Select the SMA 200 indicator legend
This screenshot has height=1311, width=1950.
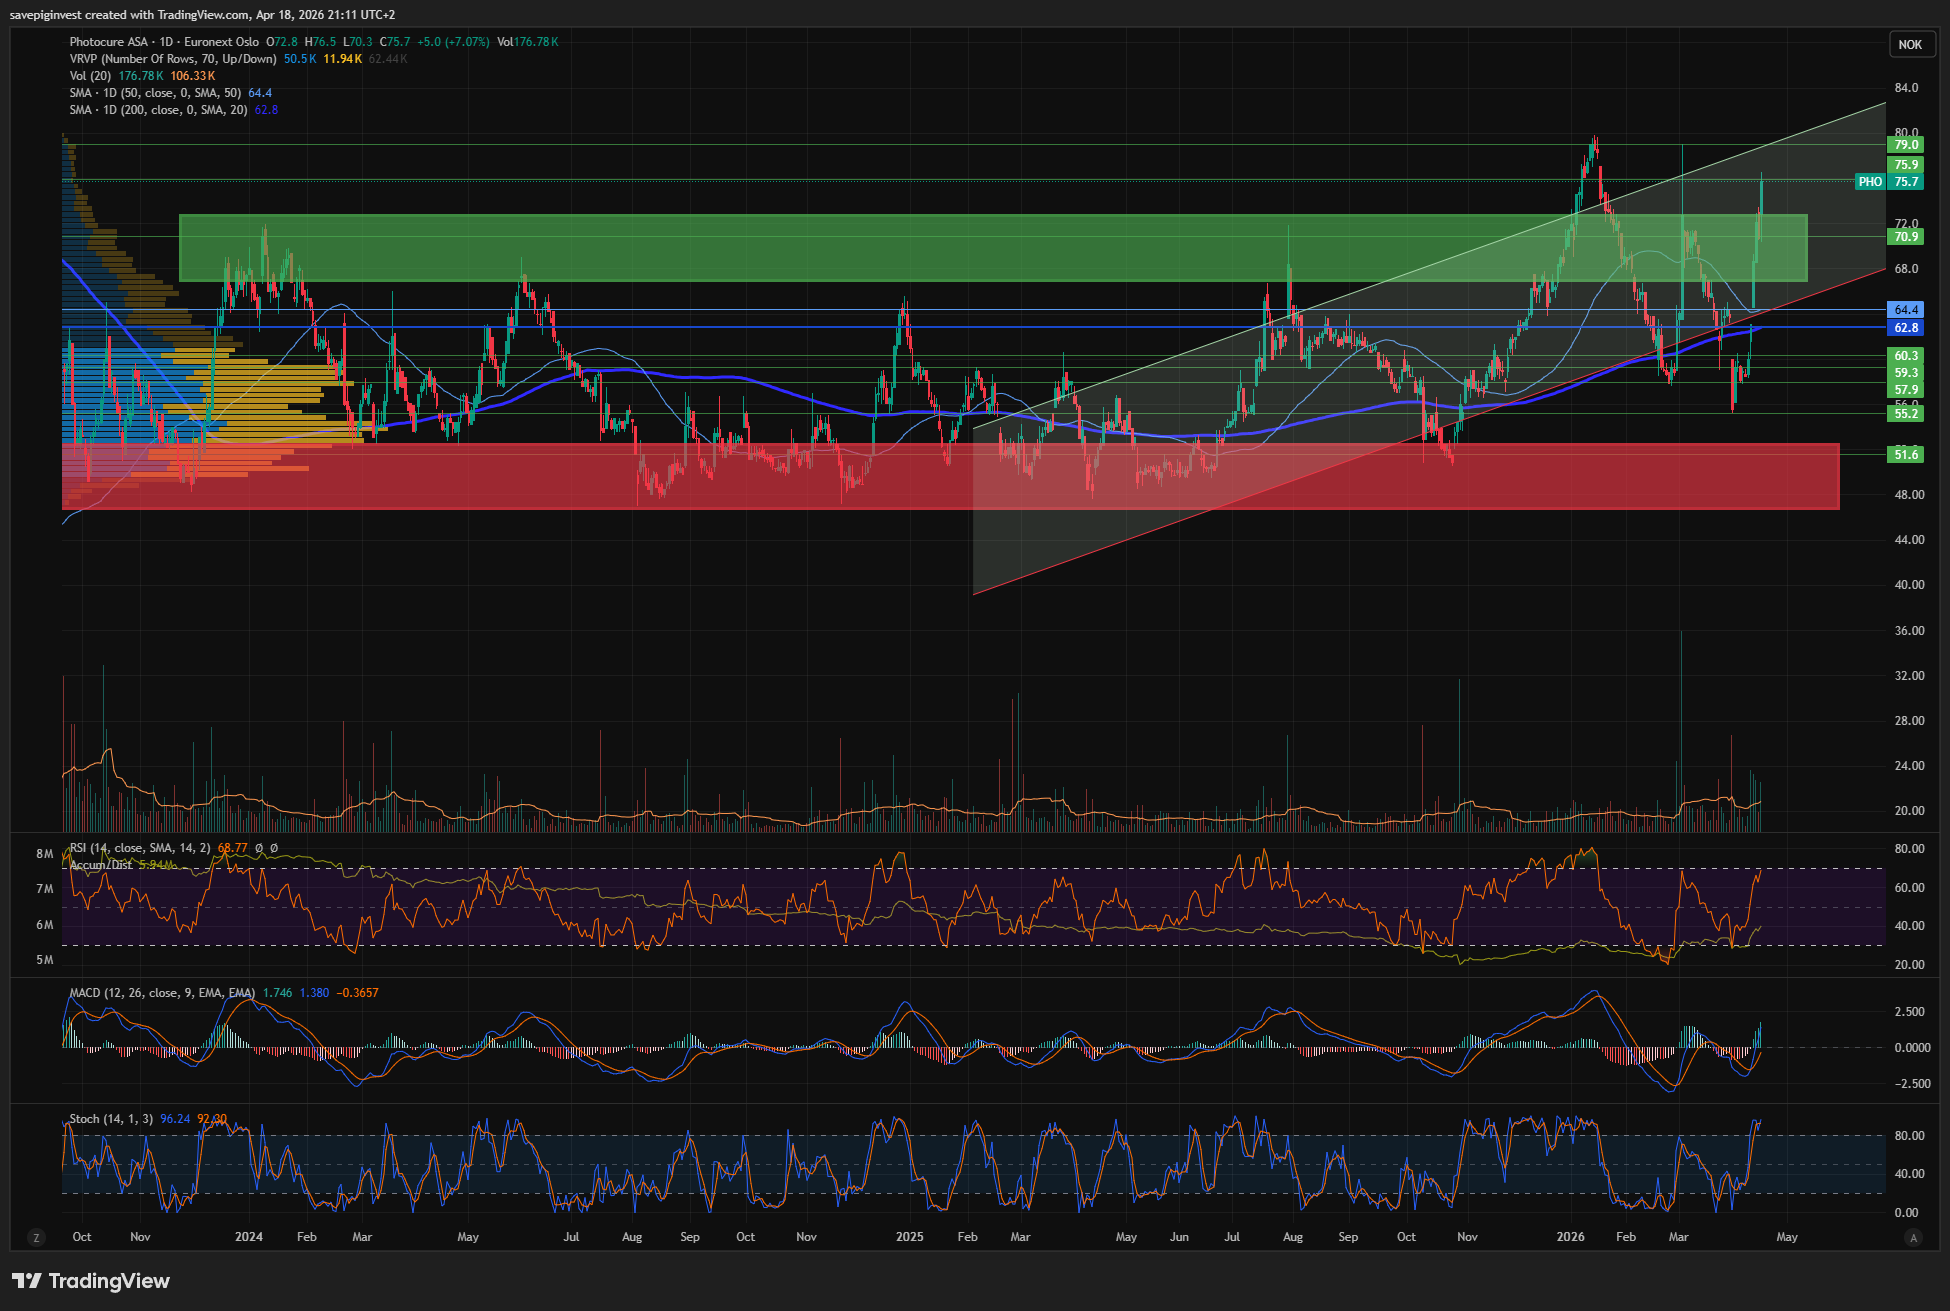(x=158, y=110)
